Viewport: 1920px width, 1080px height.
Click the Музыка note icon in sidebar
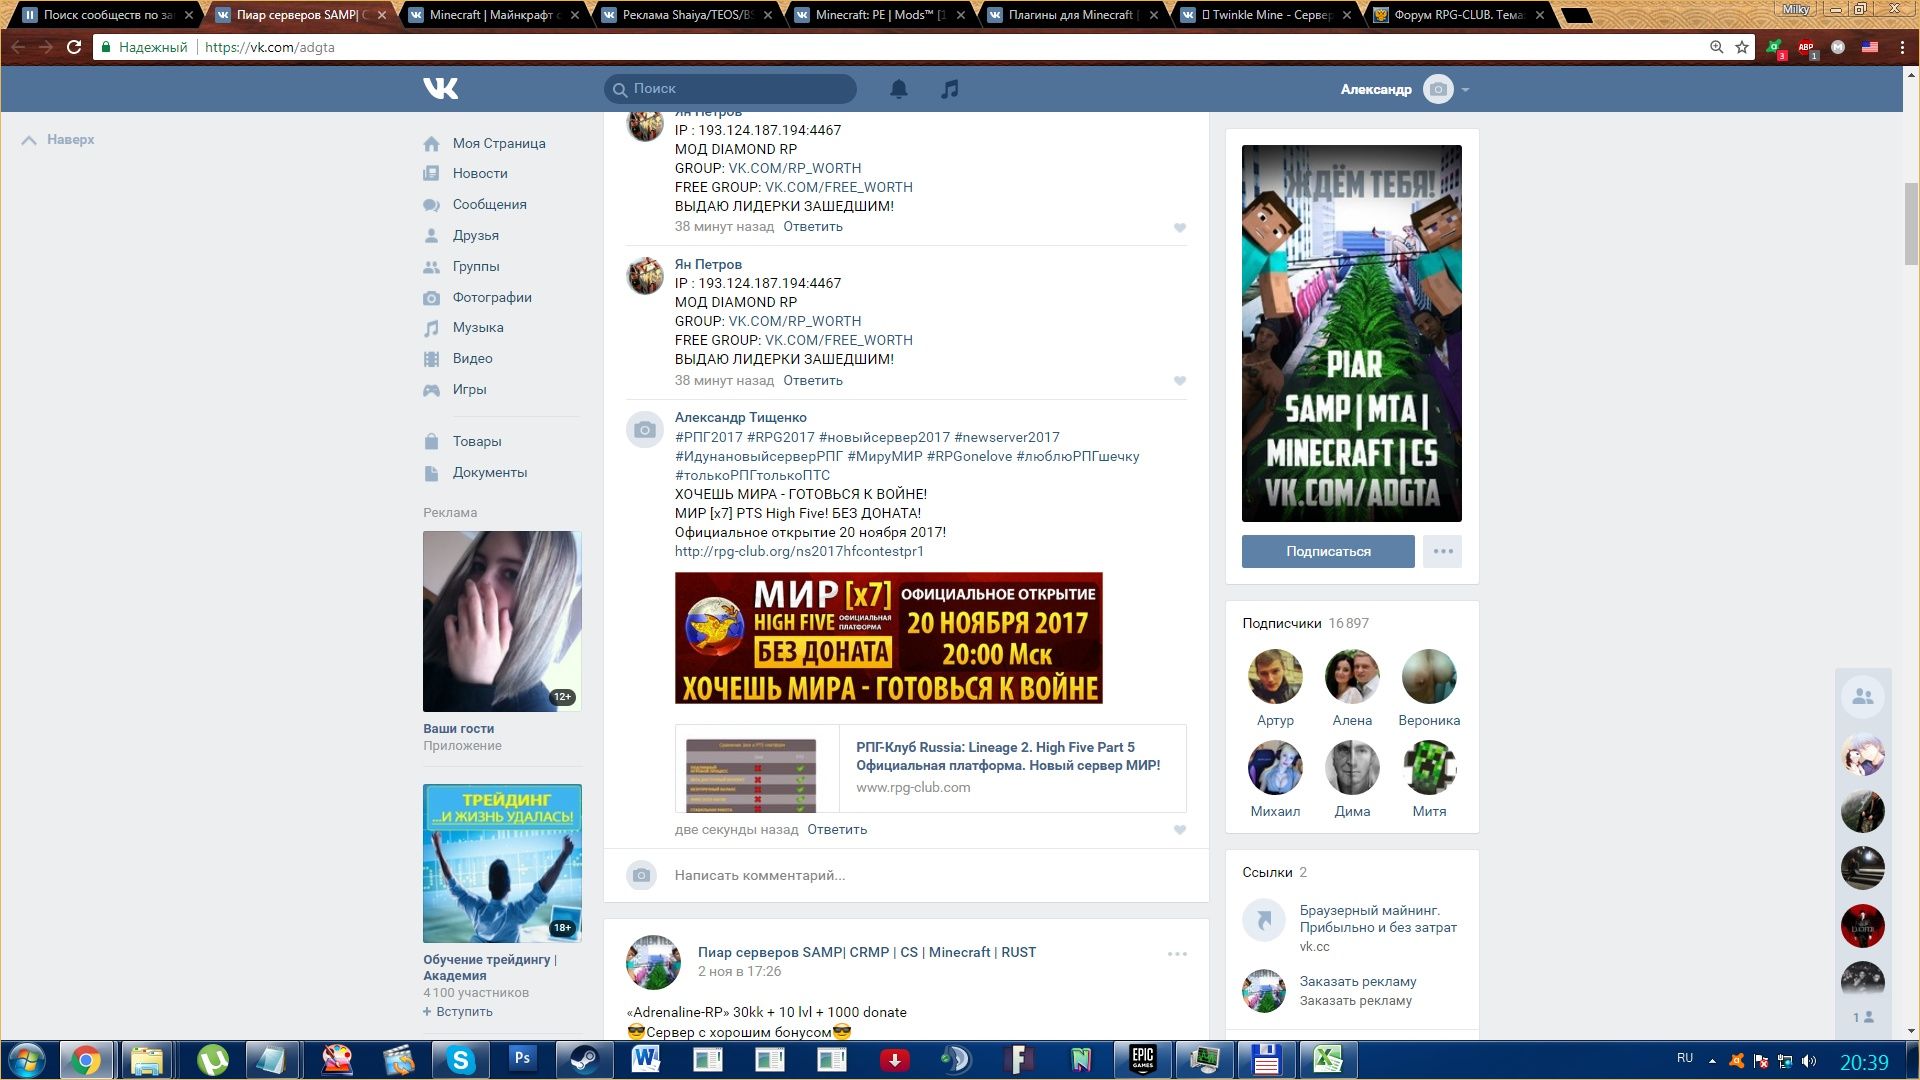click(x=431, y=327)
